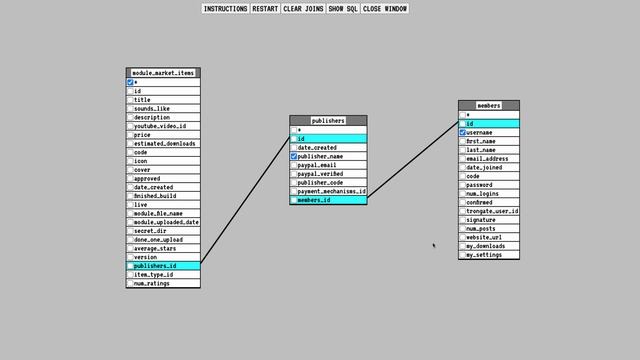Click the youtube_video_id field row

[x=163, y=126]
